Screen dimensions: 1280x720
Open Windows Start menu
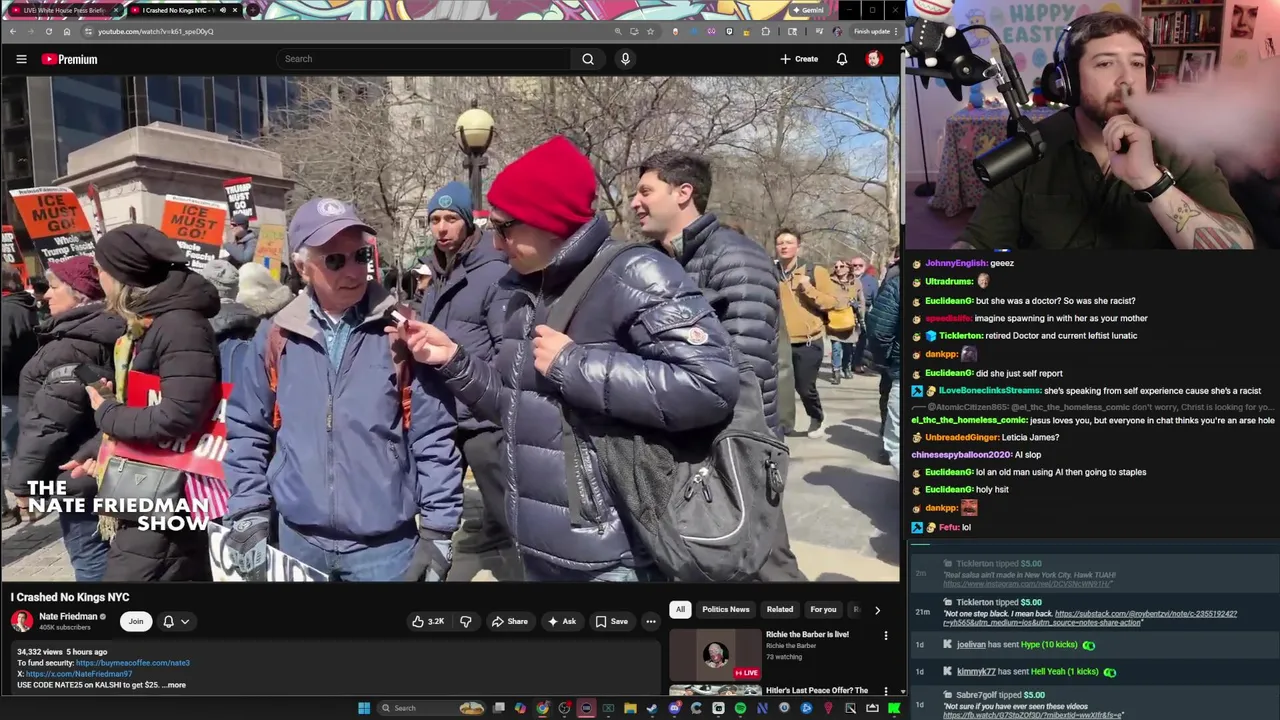(364, 708)
